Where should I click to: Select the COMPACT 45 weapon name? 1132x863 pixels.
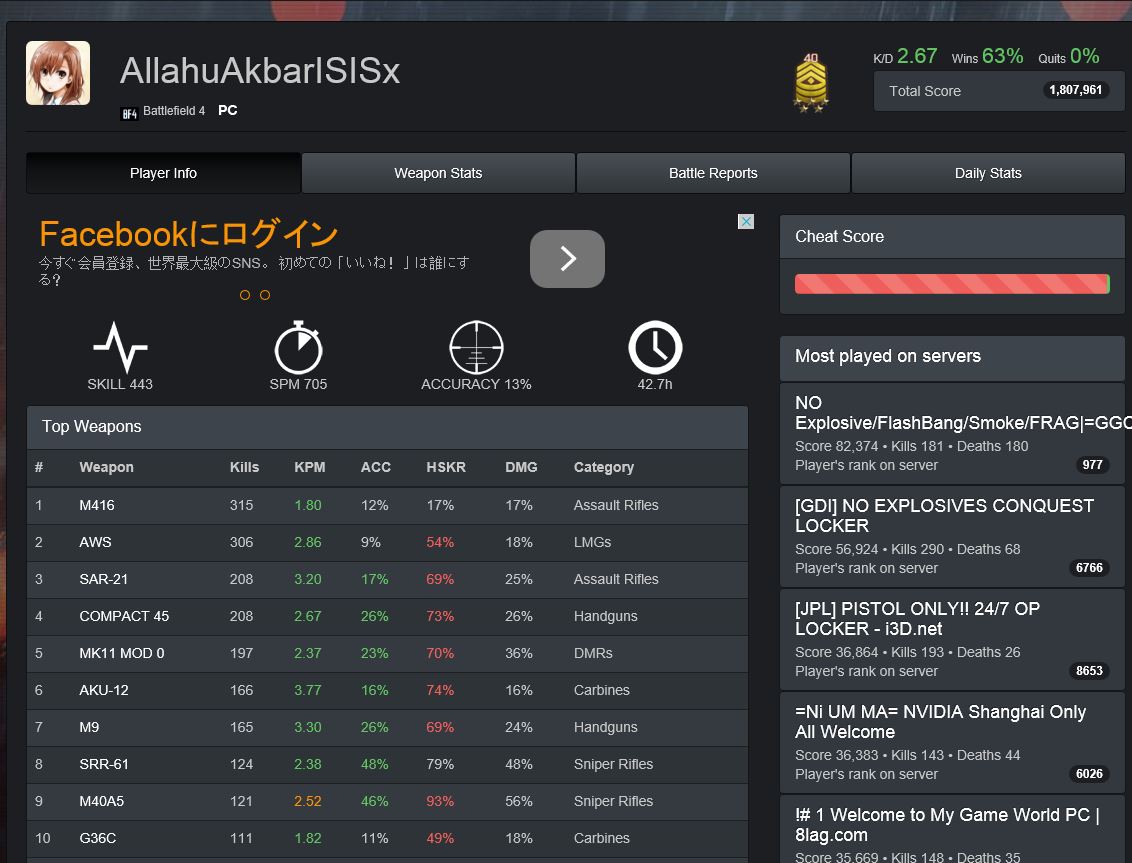point(124,616)
